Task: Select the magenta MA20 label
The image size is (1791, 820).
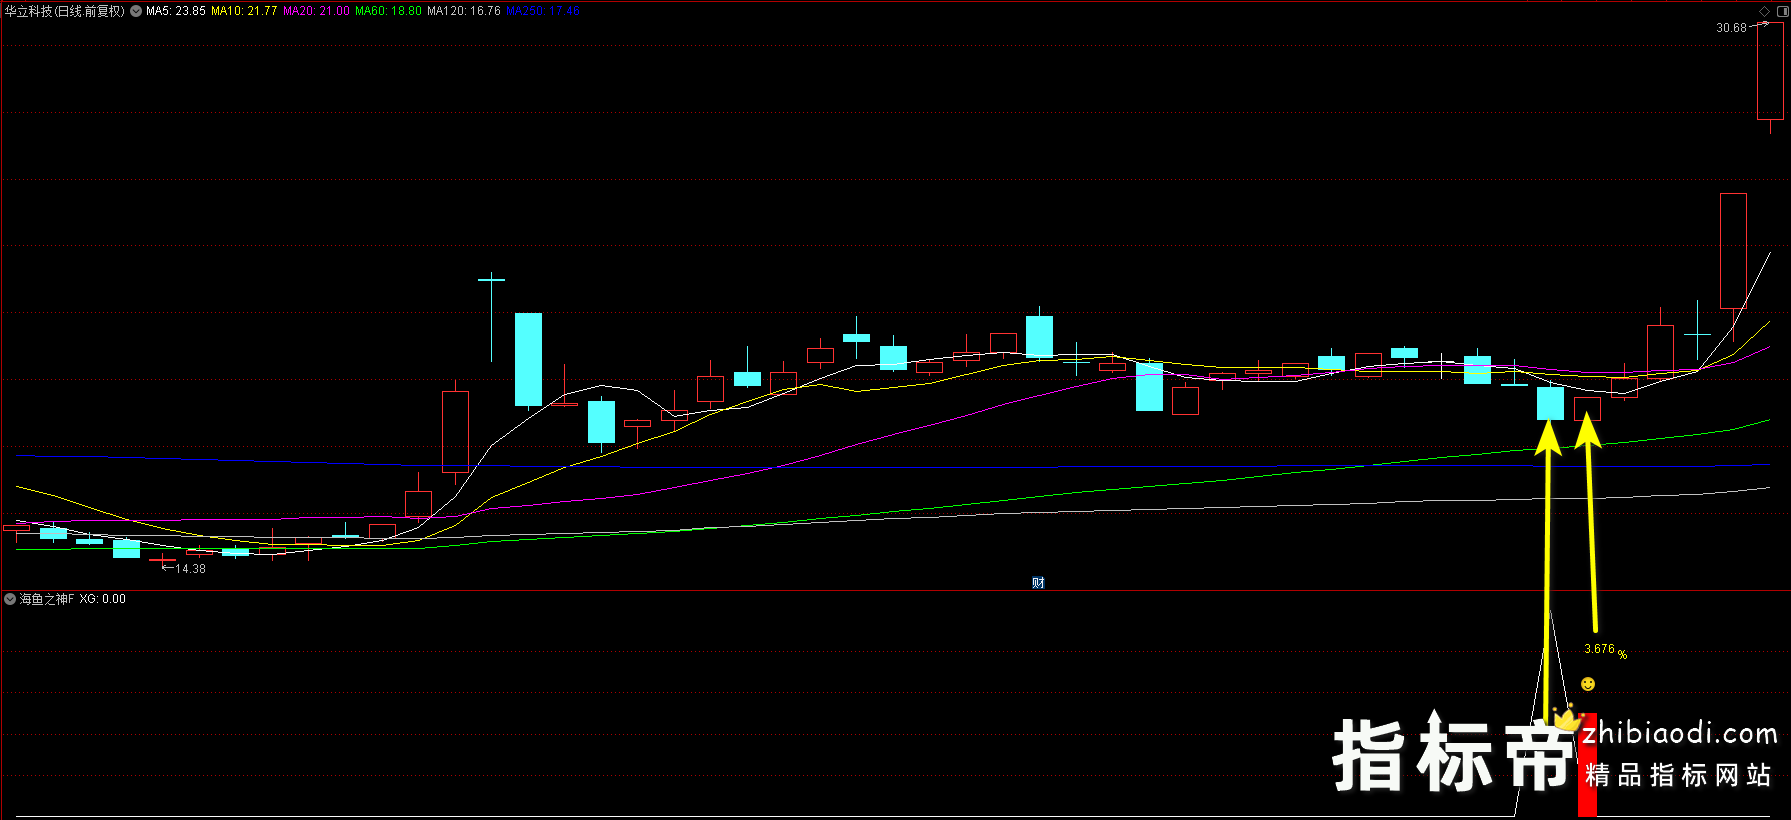Action: [x=316, y=11]
